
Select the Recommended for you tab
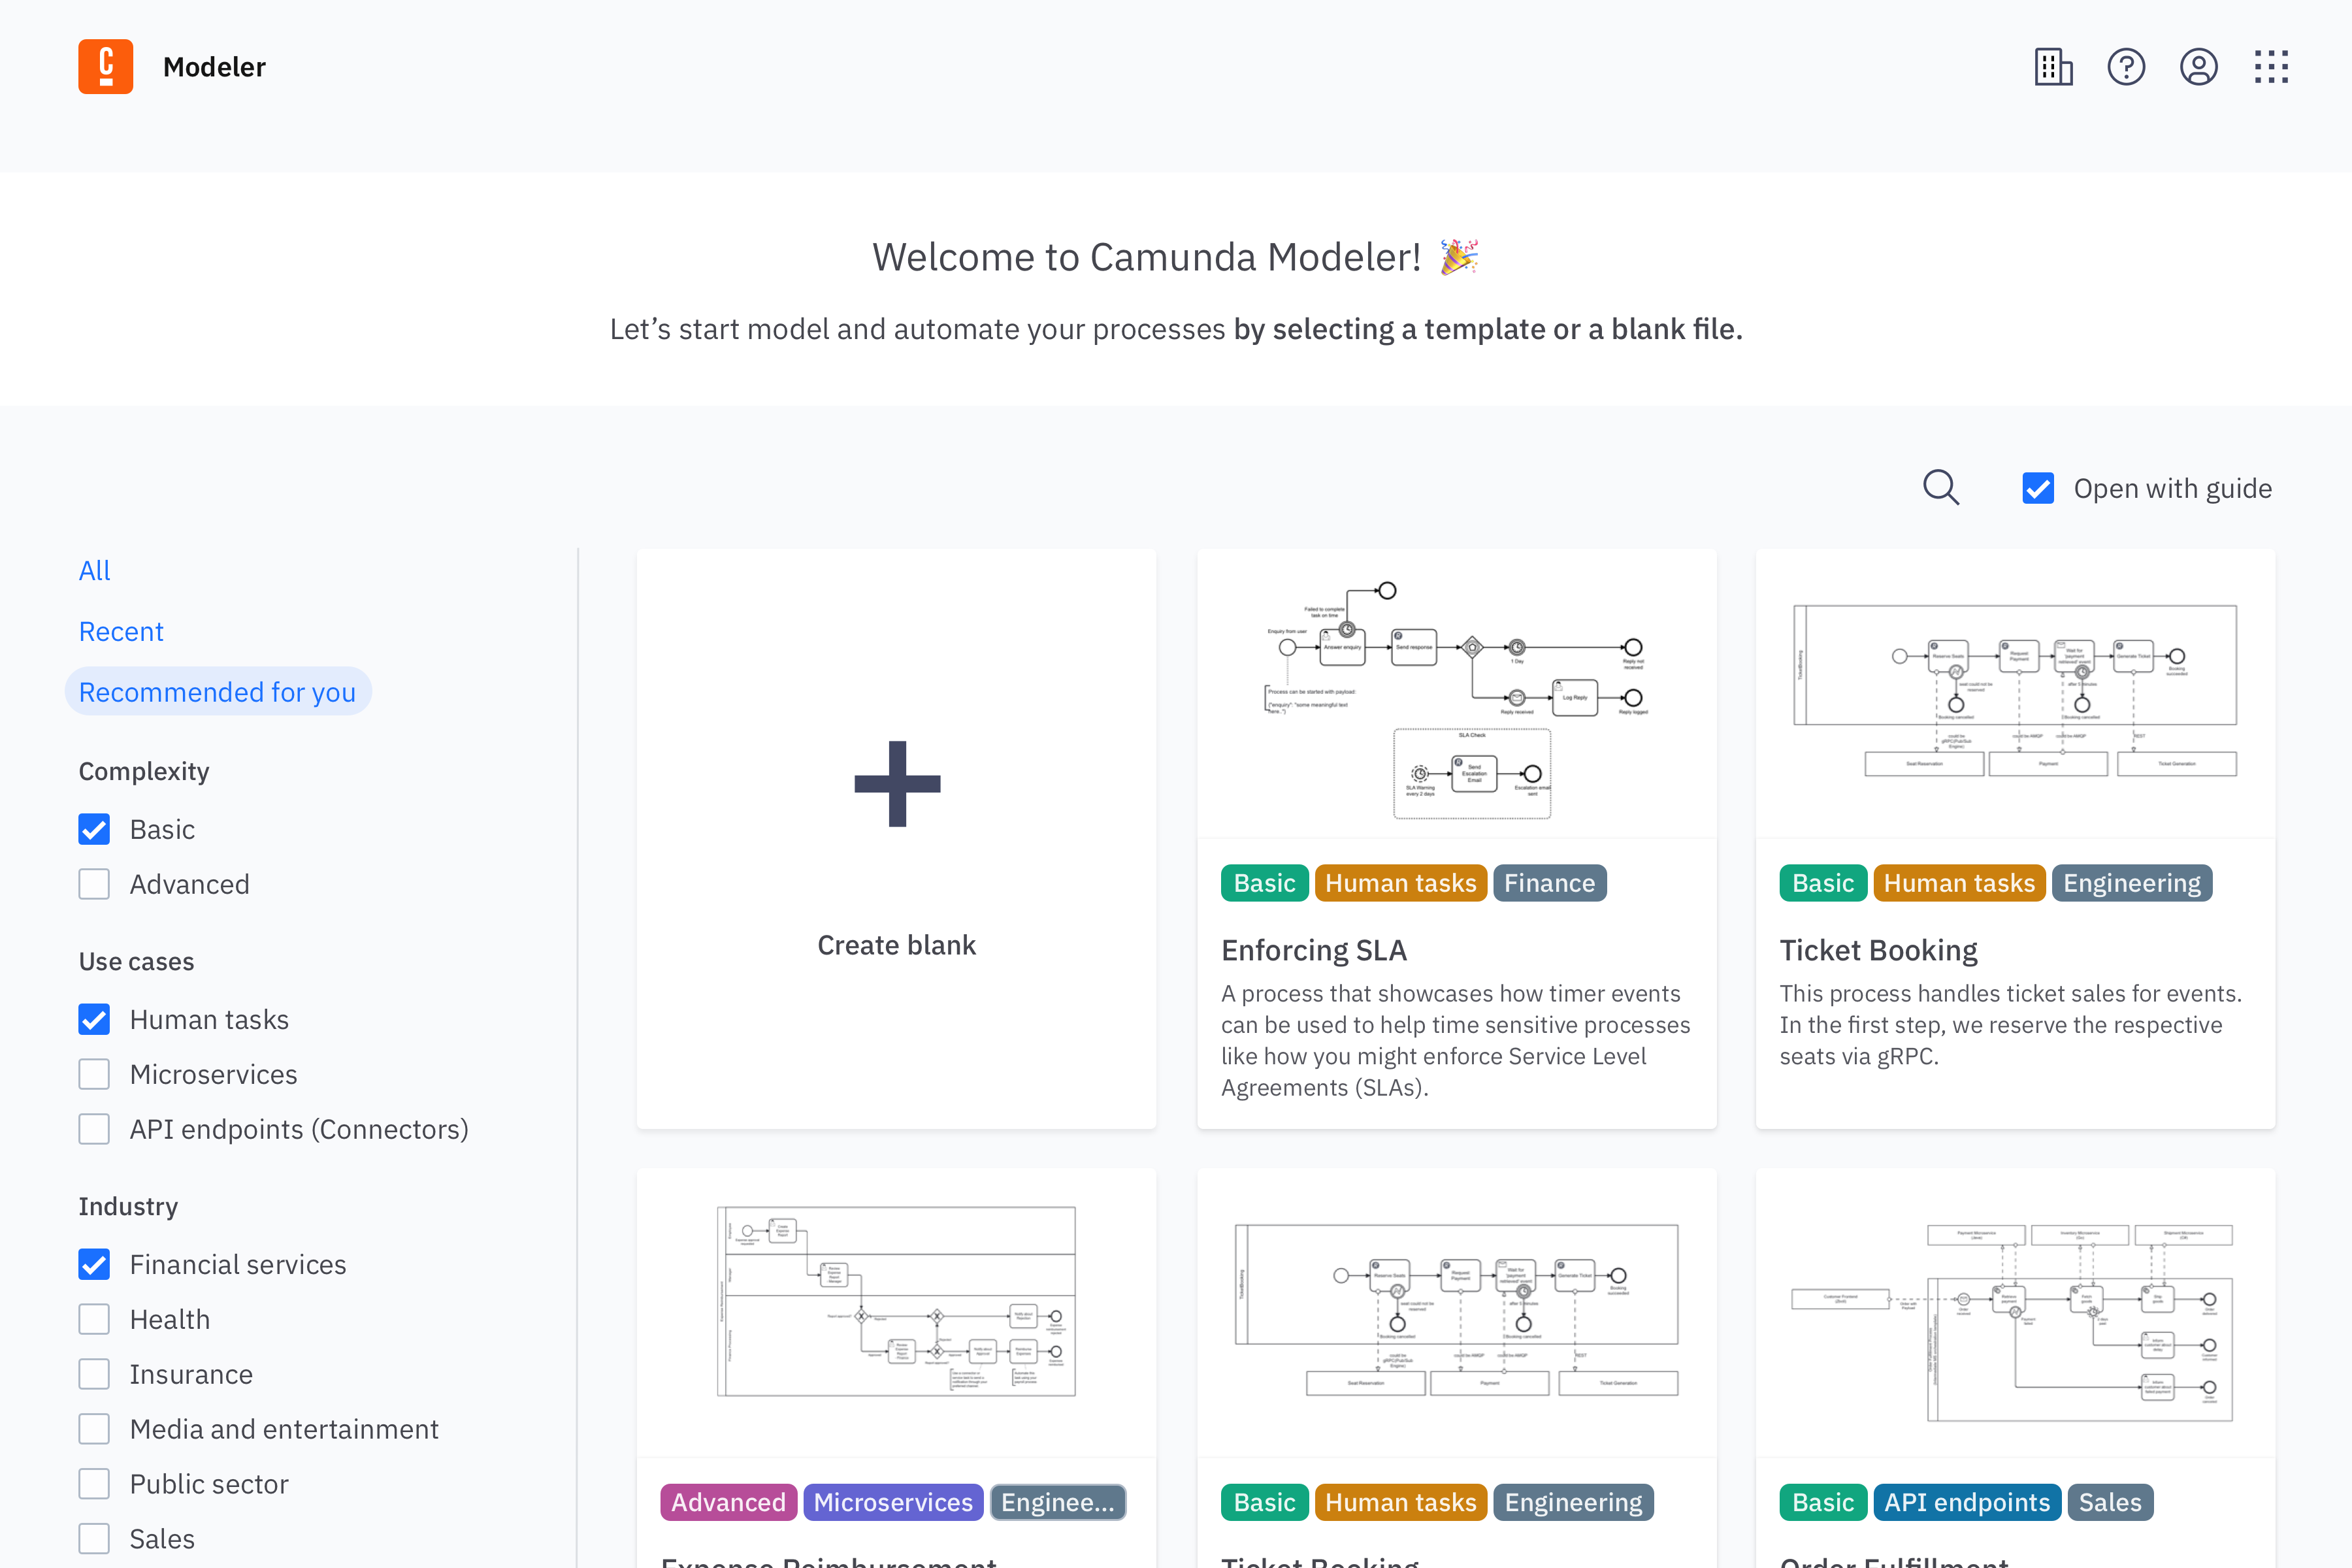coord(218,692)
